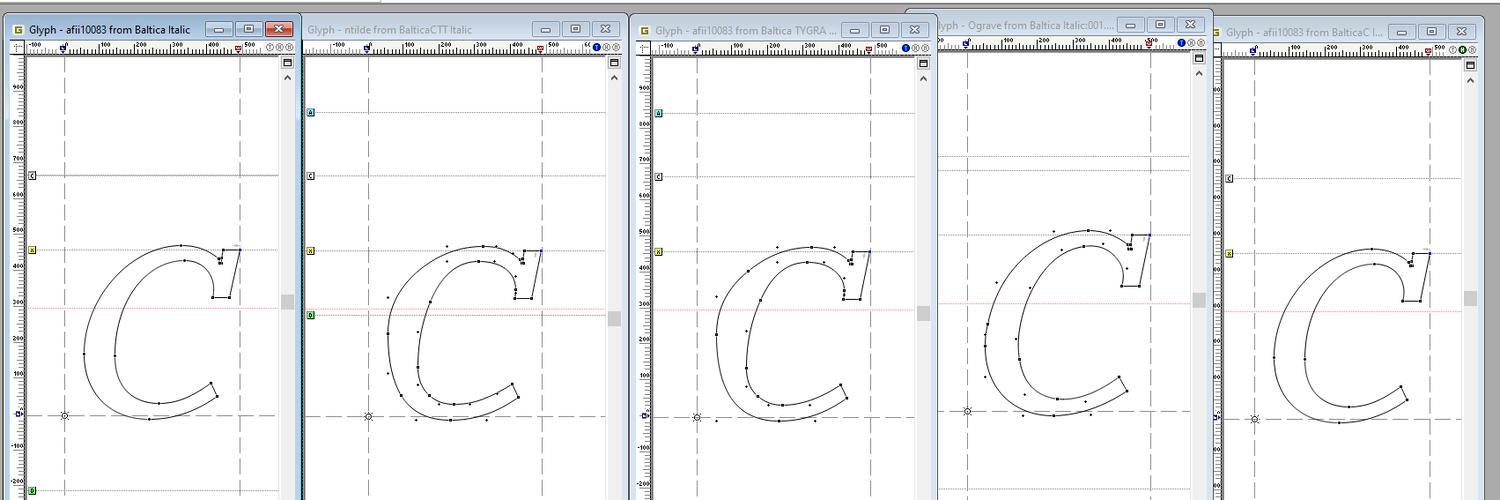Click the origin point in Ograve glyph
The width and height of the screenshot is (1500, 500).
967,411
